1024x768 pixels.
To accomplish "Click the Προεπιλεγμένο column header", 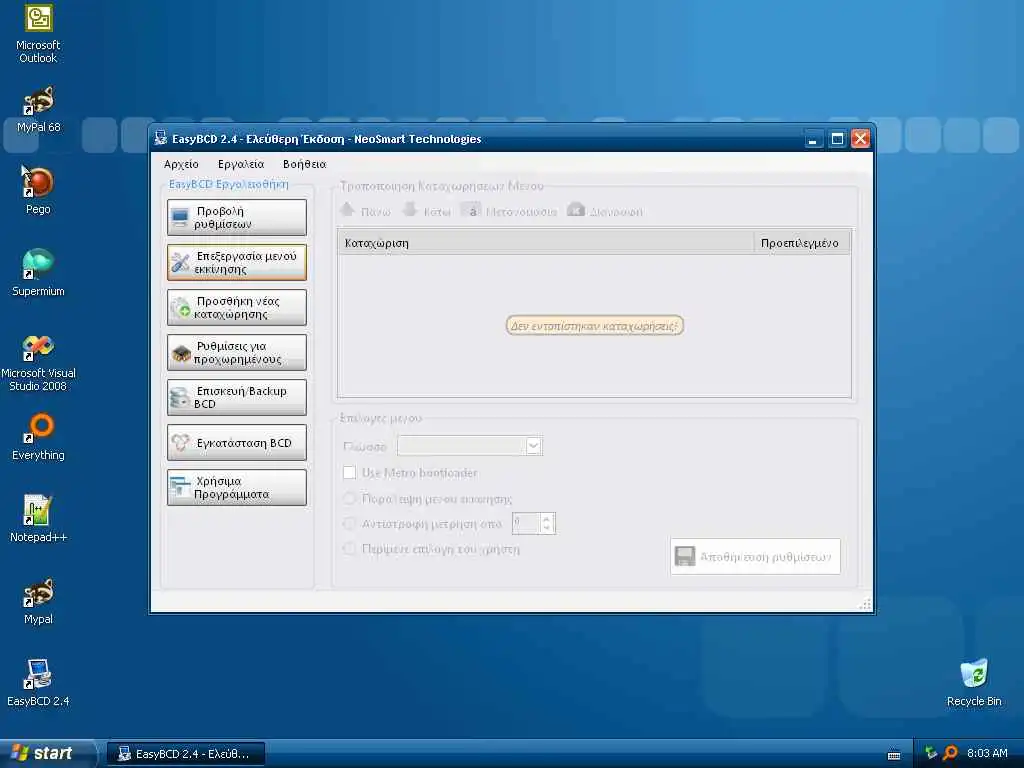I will click(802, 243).
